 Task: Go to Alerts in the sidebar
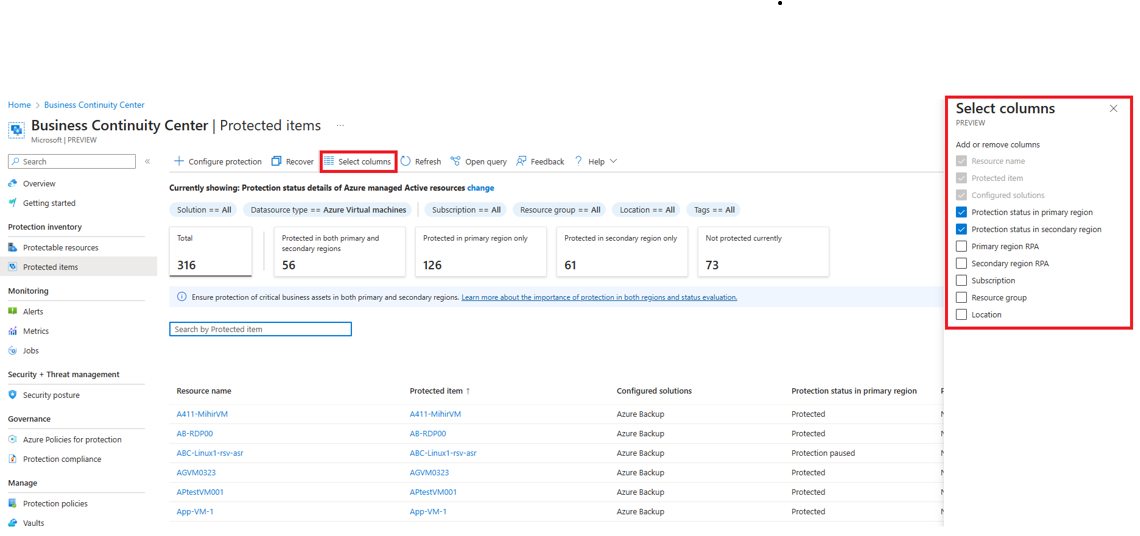(33, 311)
